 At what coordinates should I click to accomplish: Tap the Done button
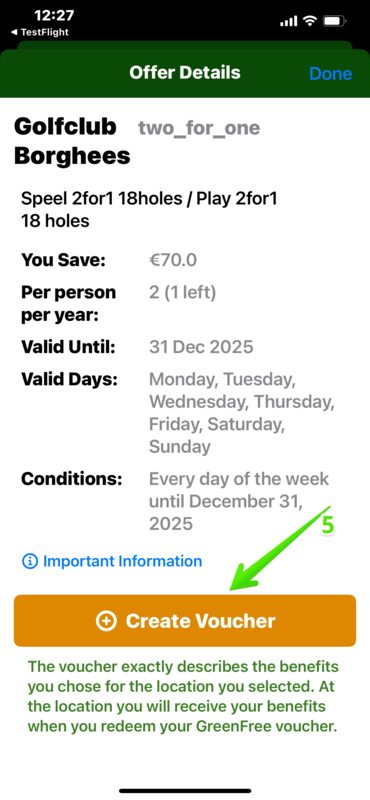click(x=330, y=73)
